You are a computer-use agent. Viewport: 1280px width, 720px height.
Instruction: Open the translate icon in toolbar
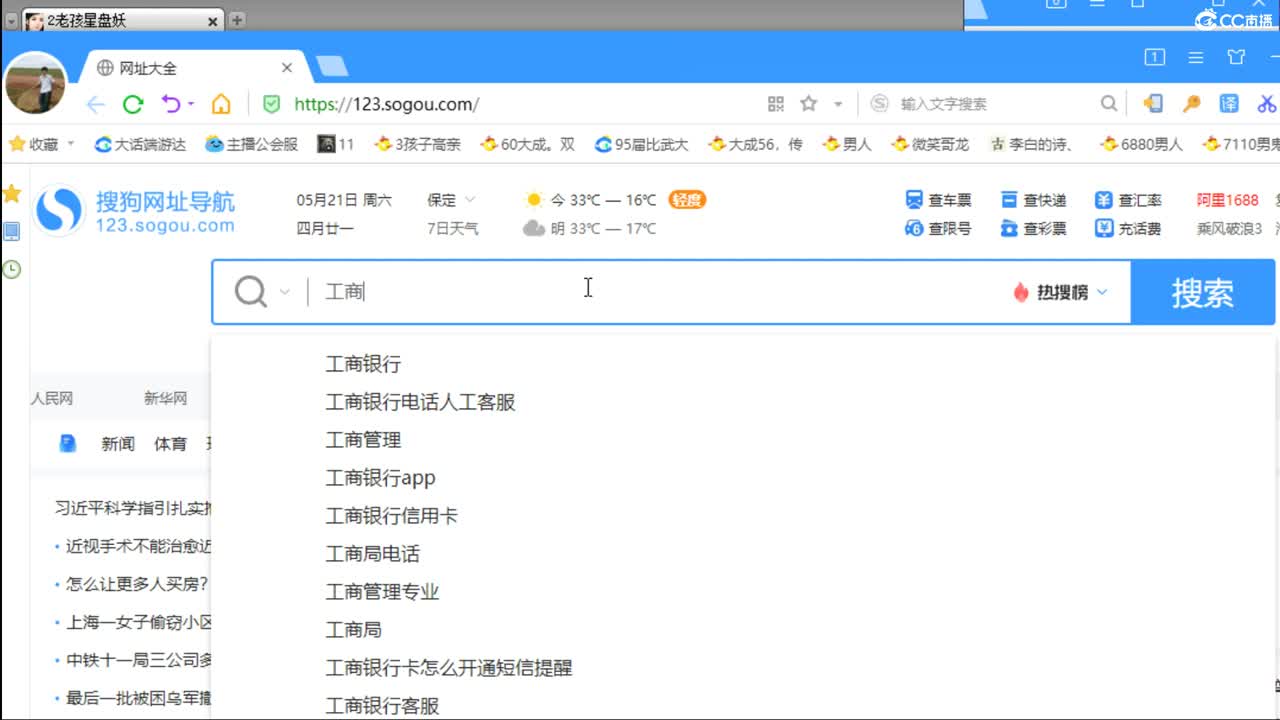1229,104
